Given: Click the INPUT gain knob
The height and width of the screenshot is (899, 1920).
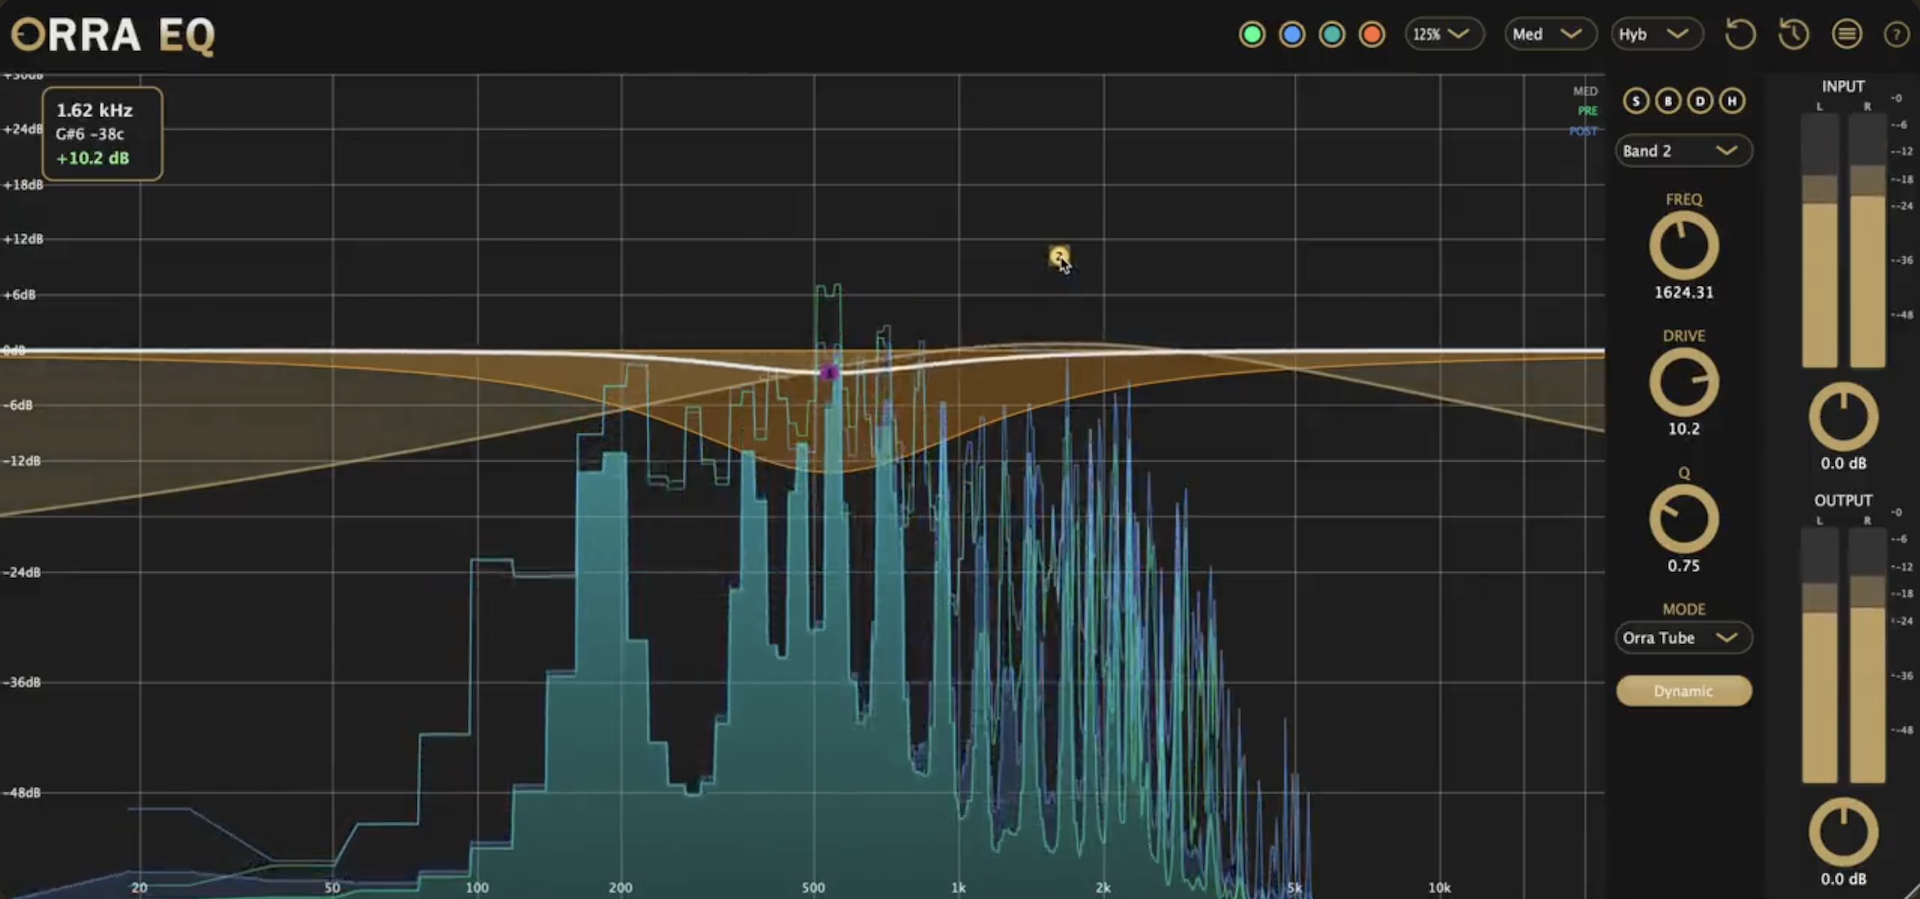Looking at the screenshot, I should click(1843, 417).
